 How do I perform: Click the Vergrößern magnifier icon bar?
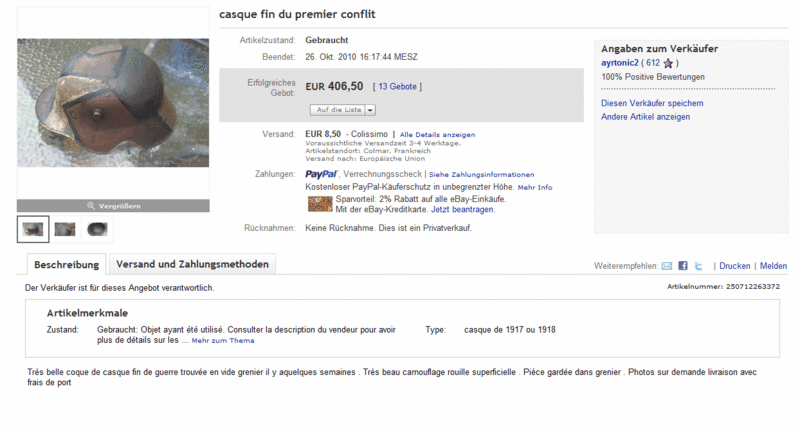coord(113,206)
